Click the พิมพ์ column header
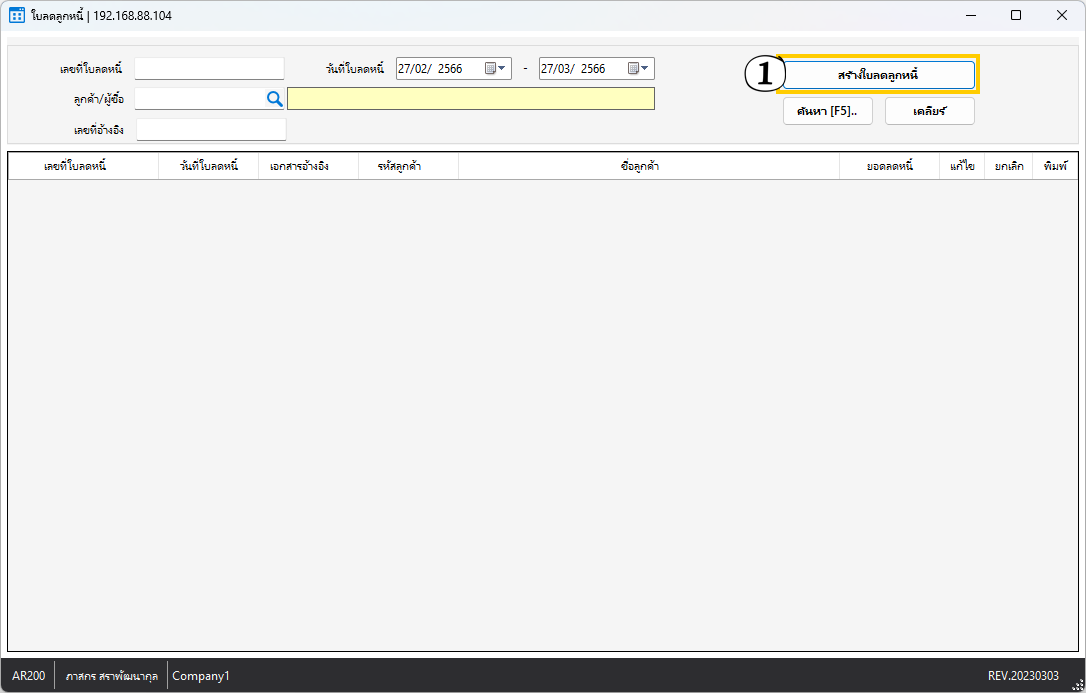Screen dimensions: 1086x693 coord(1055,166)
